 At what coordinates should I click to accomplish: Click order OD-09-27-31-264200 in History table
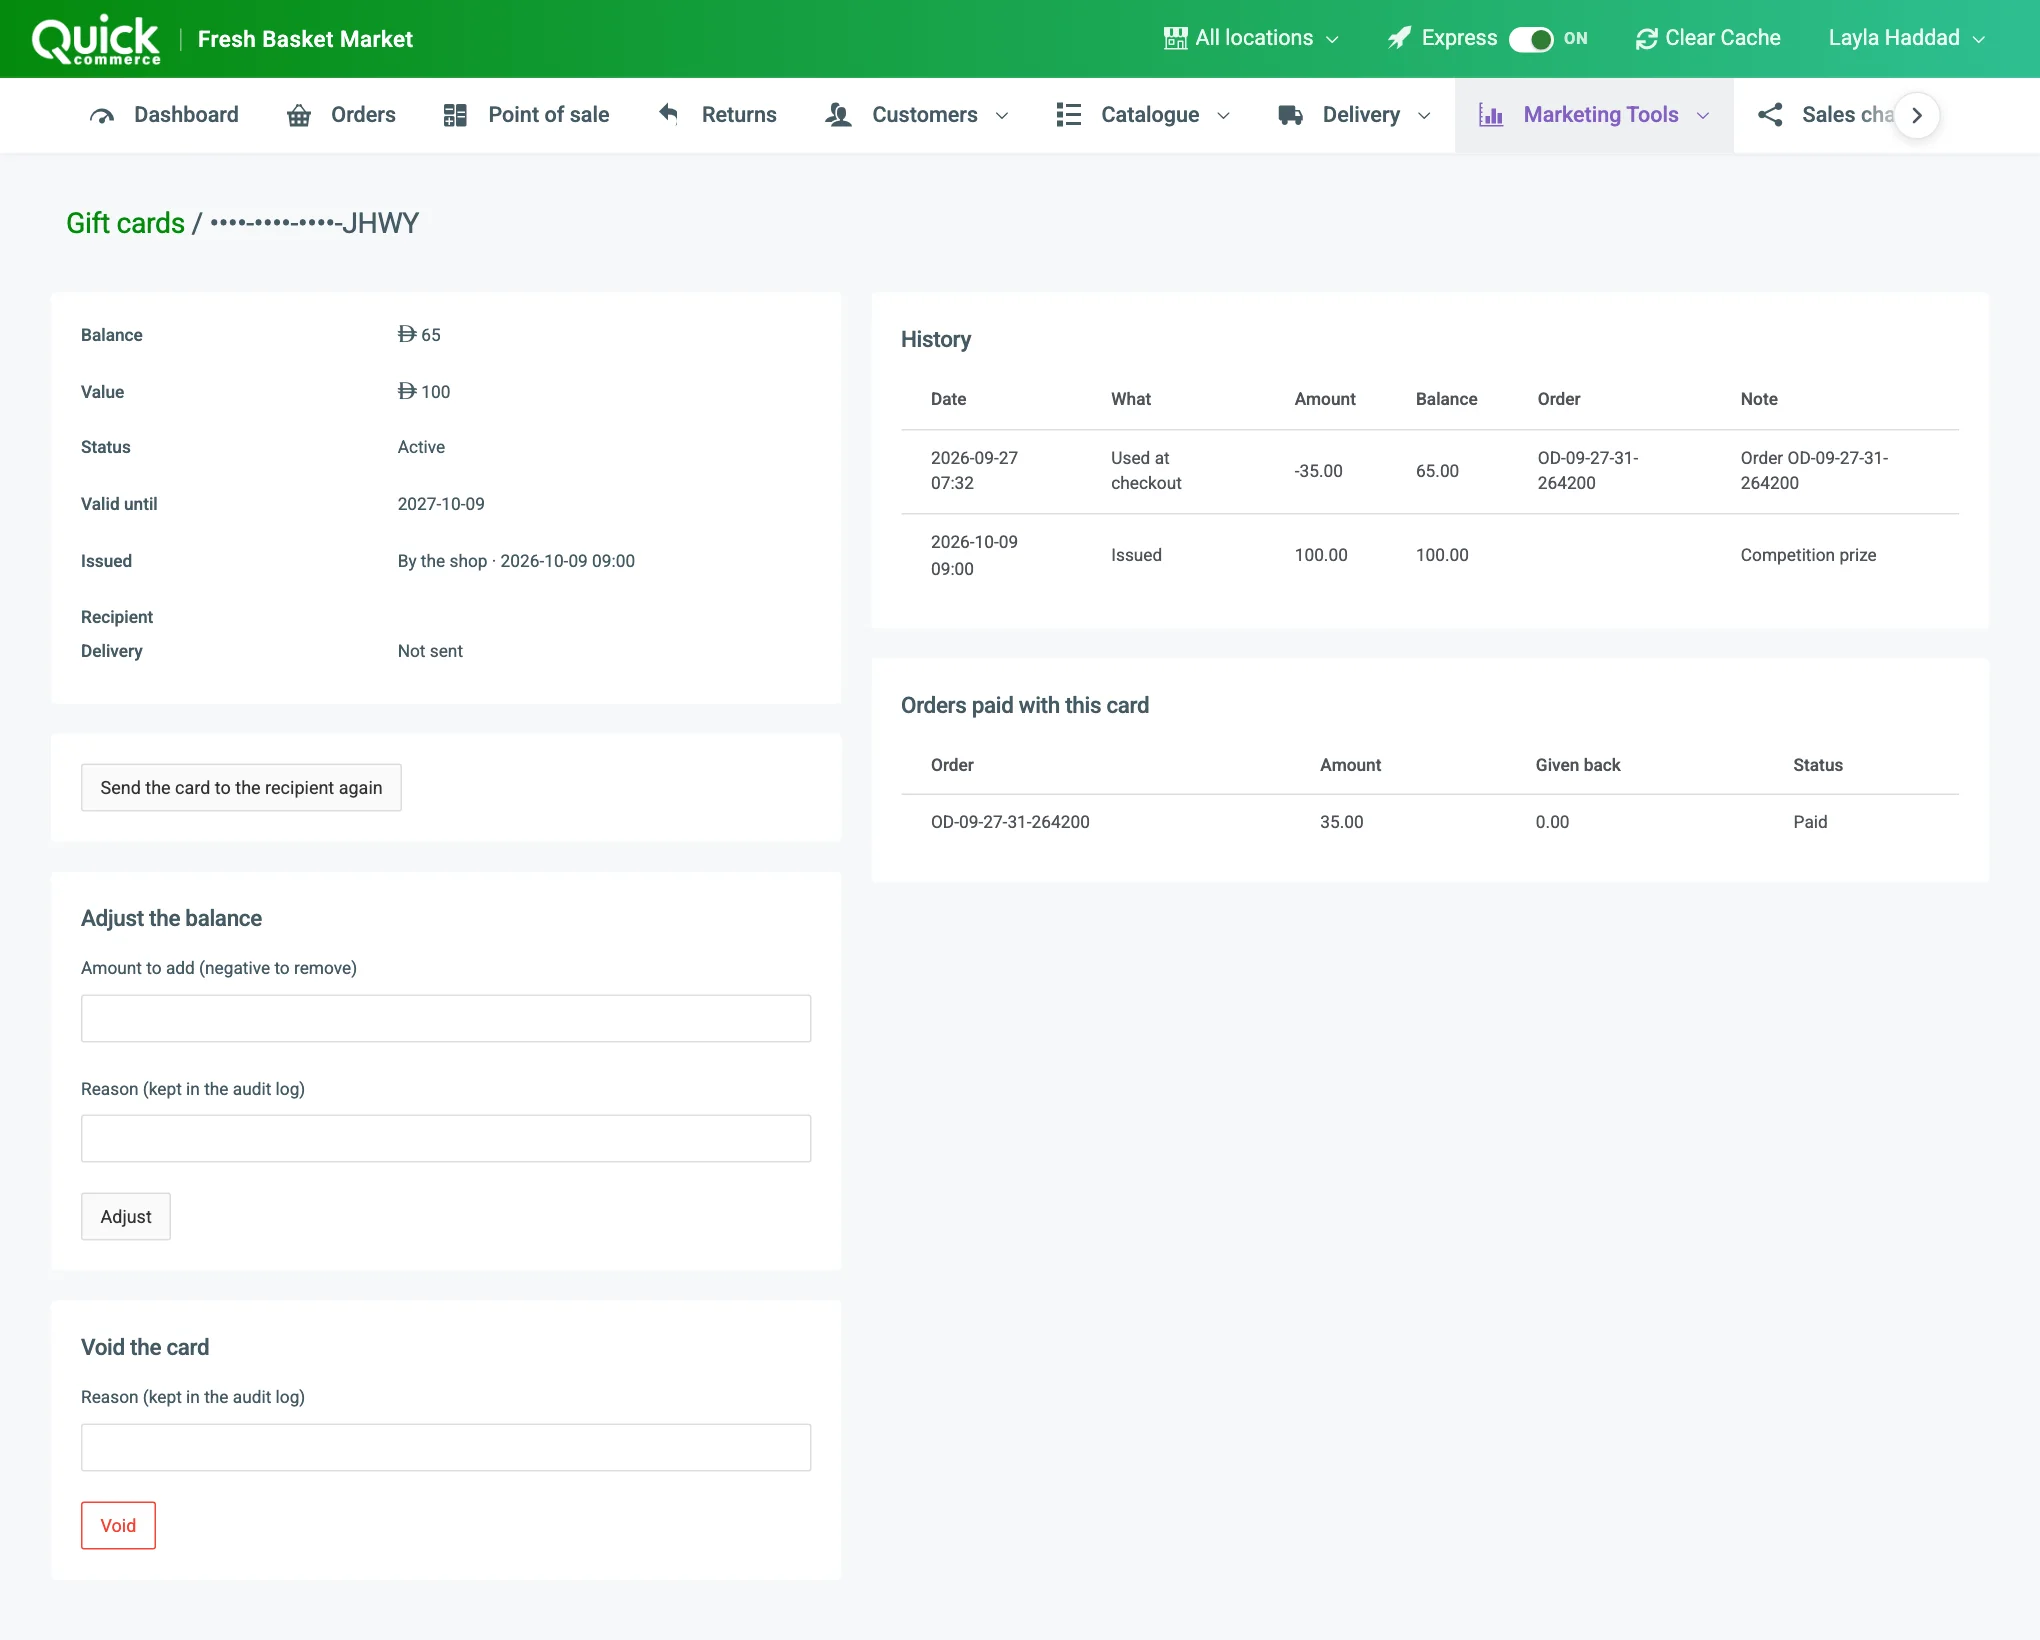click(1588, 471)
